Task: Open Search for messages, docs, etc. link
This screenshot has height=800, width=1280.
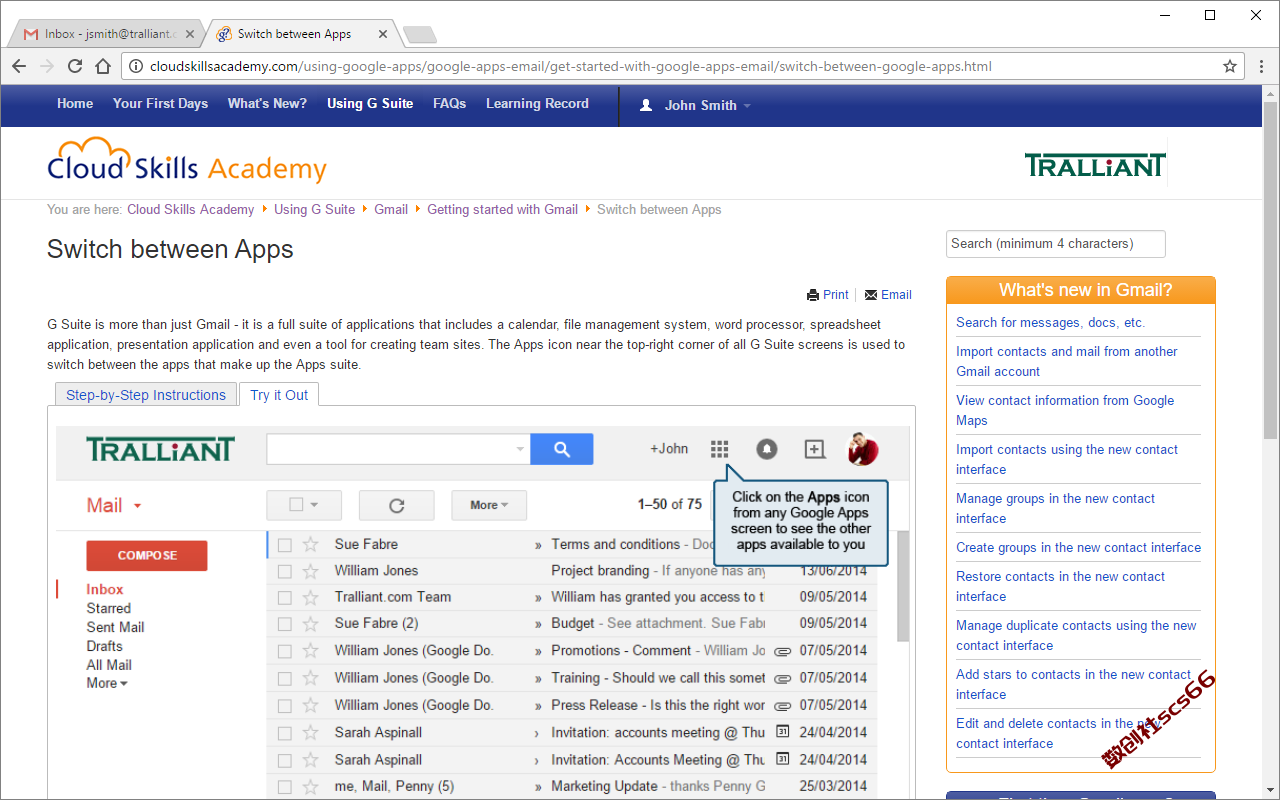Action: 1050,322
